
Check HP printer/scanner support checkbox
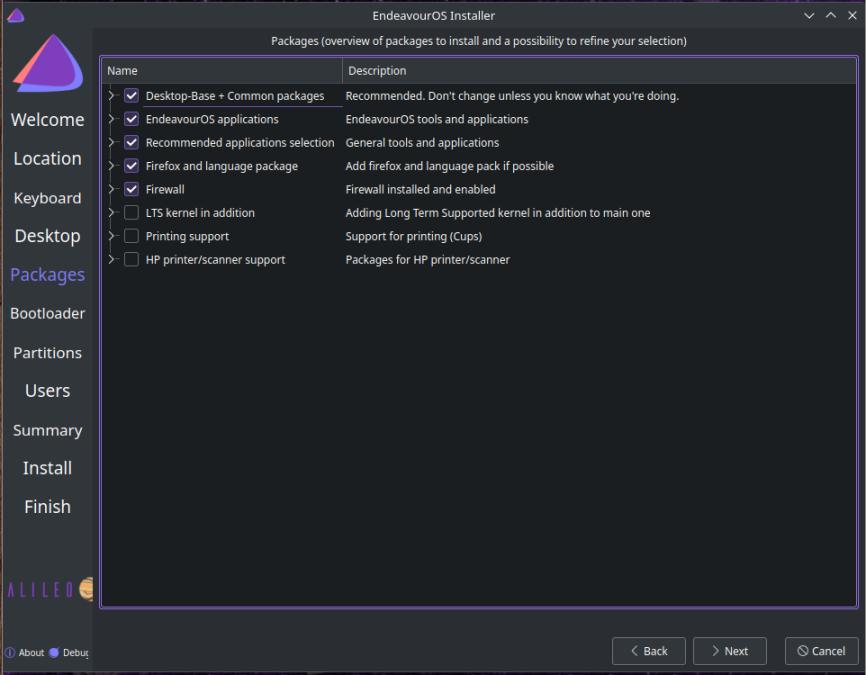[x=131, y=260]
